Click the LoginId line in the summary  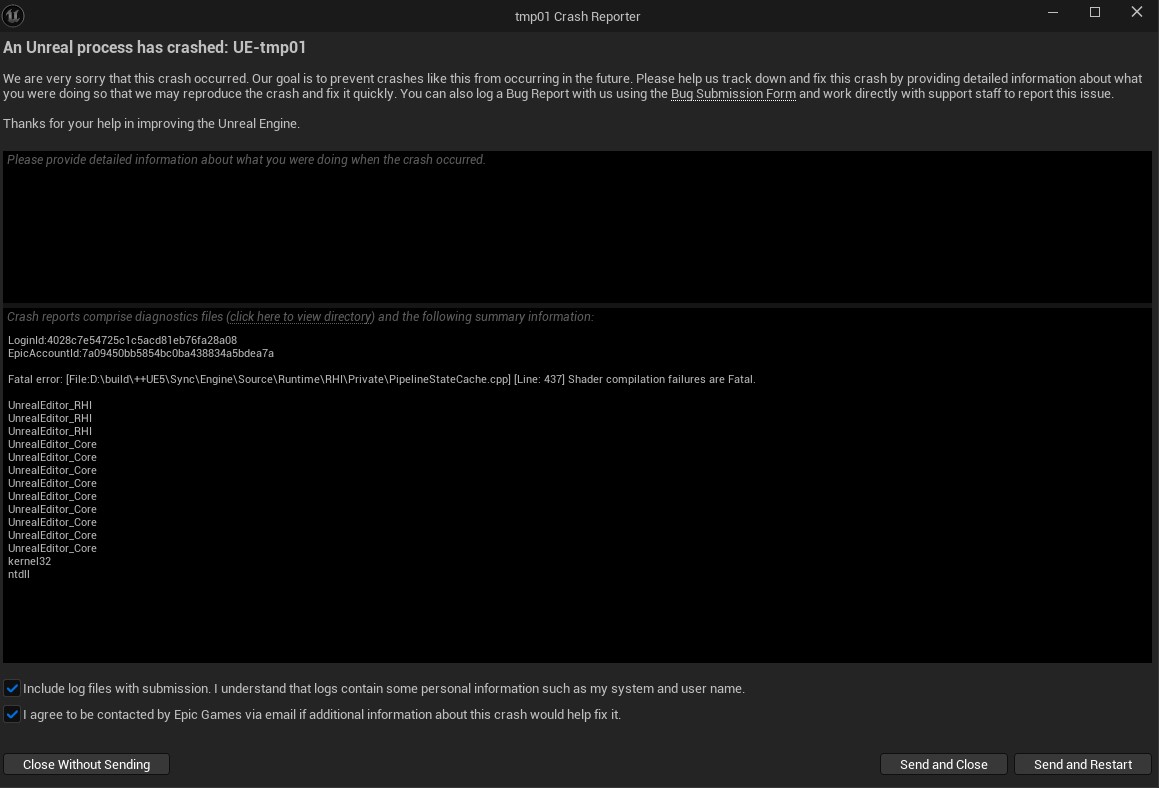[x=123, y=340]
